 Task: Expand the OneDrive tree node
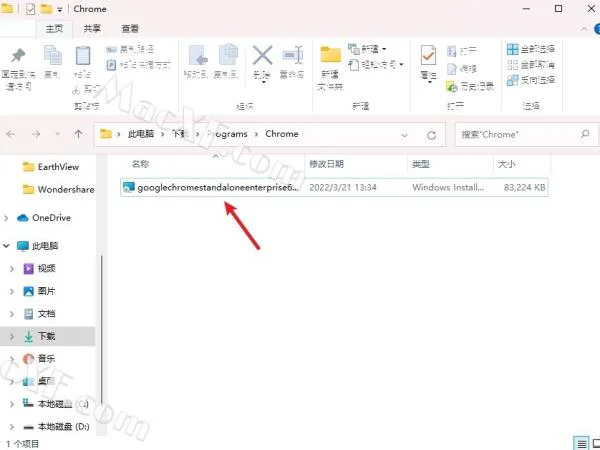[x=6, y=218]
